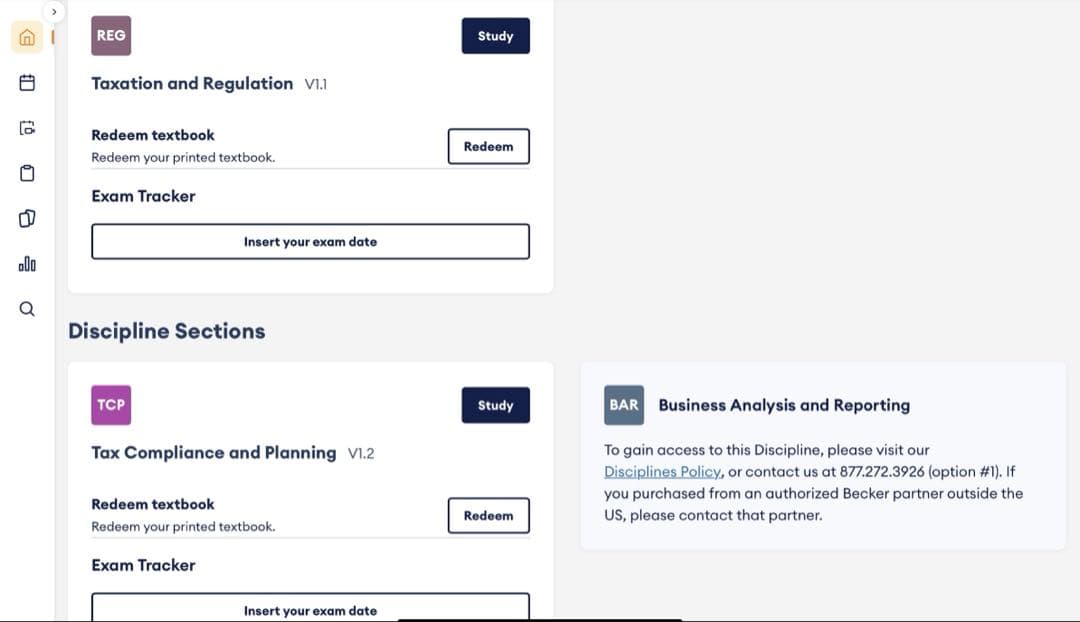Image resolution: width=1080 pixels, height=622 pixels.
Task: Study Taxation and Regulation
Action: pos(495,35)
